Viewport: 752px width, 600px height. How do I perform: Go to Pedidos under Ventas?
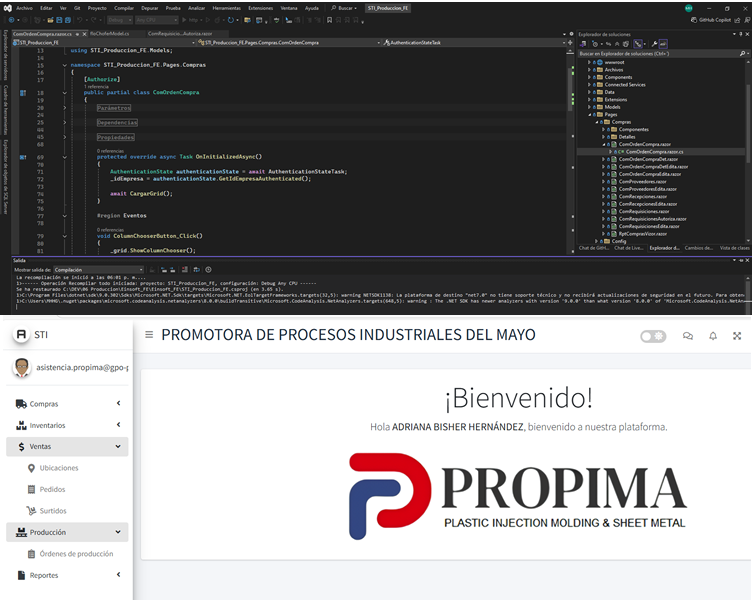[52, 489]
